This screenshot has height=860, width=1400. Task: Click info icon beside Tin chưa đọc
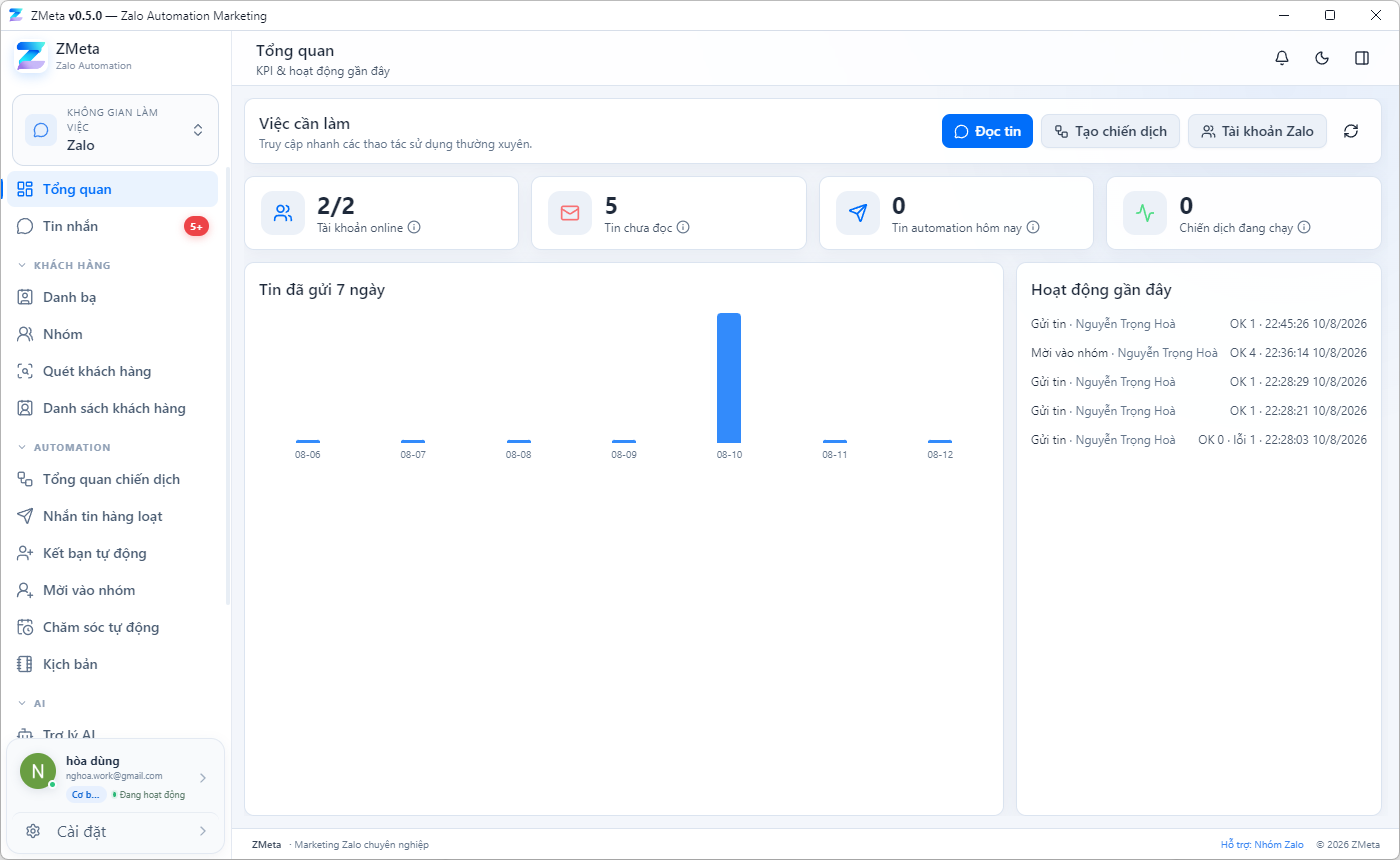683,228
